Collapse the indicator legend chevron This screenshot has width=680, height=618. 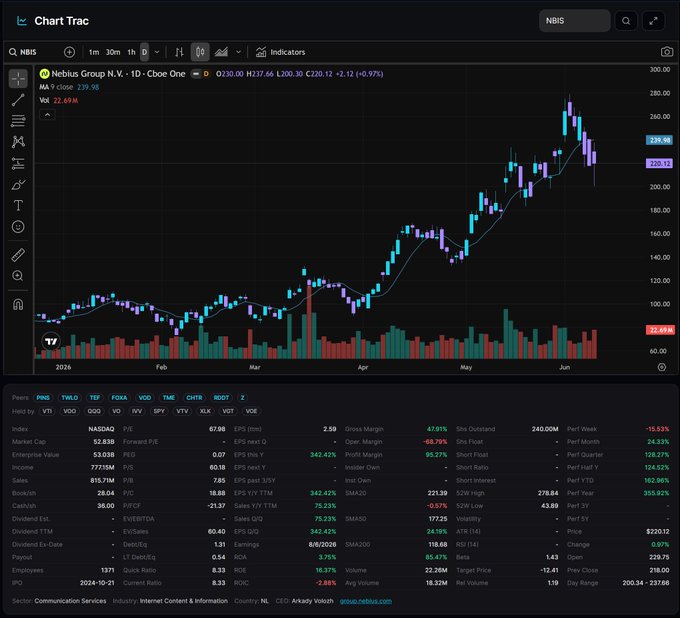[x=47, y=114]
